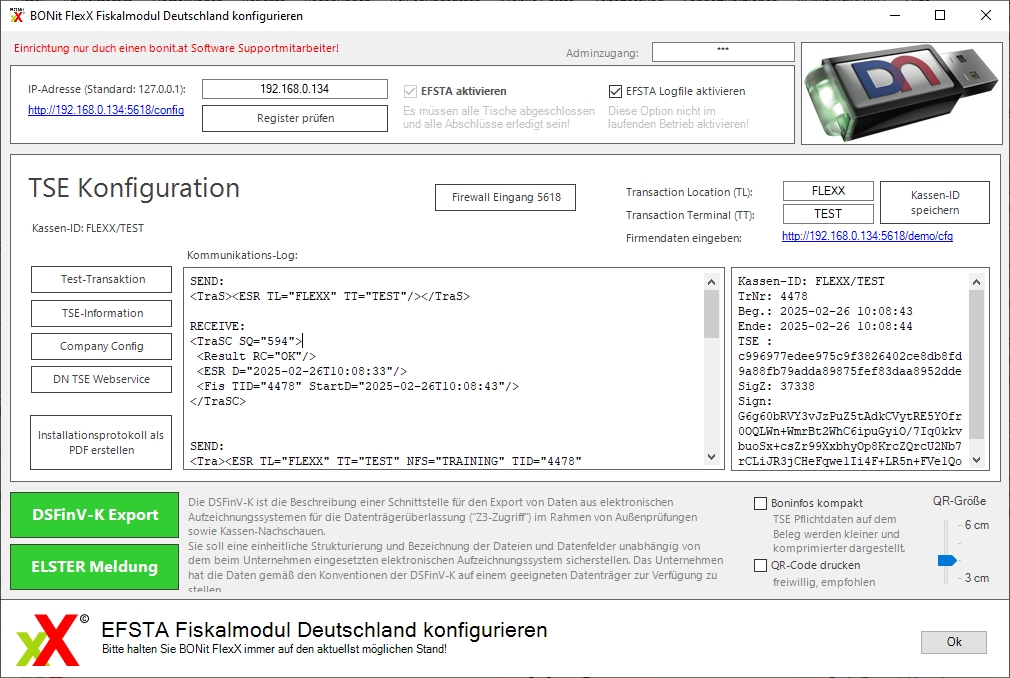
Task: Disable EFSTA Logfile aktivieren checkbox
Action: pyautogui.click(x=615, y=91)
